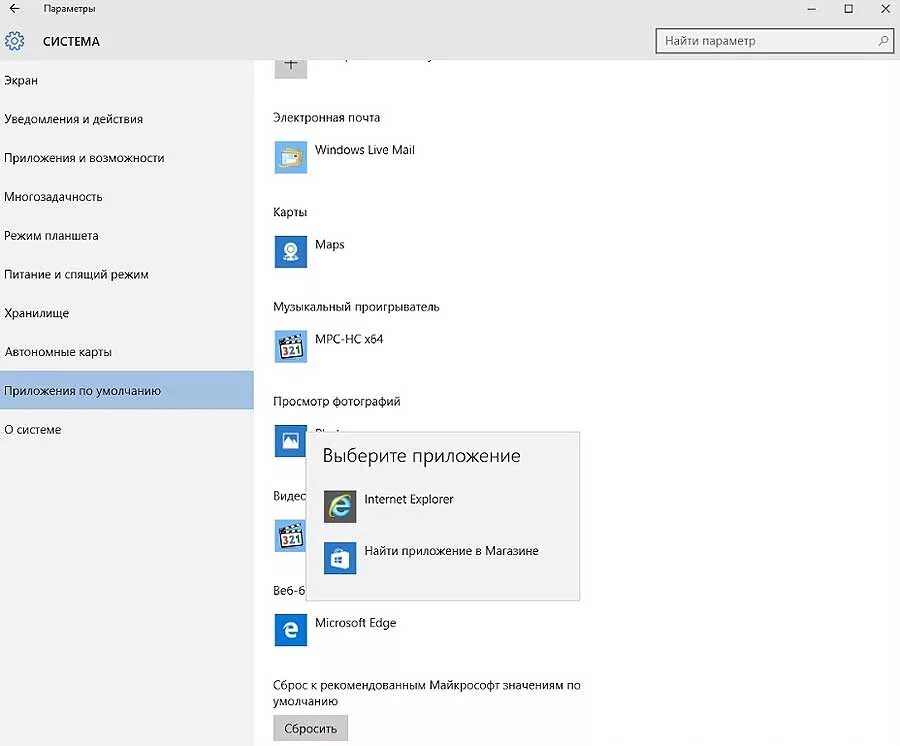This screenshot has width=900, height=746.
Task: Click the Store icon in the popup
Action: click(x=340, y=558)
